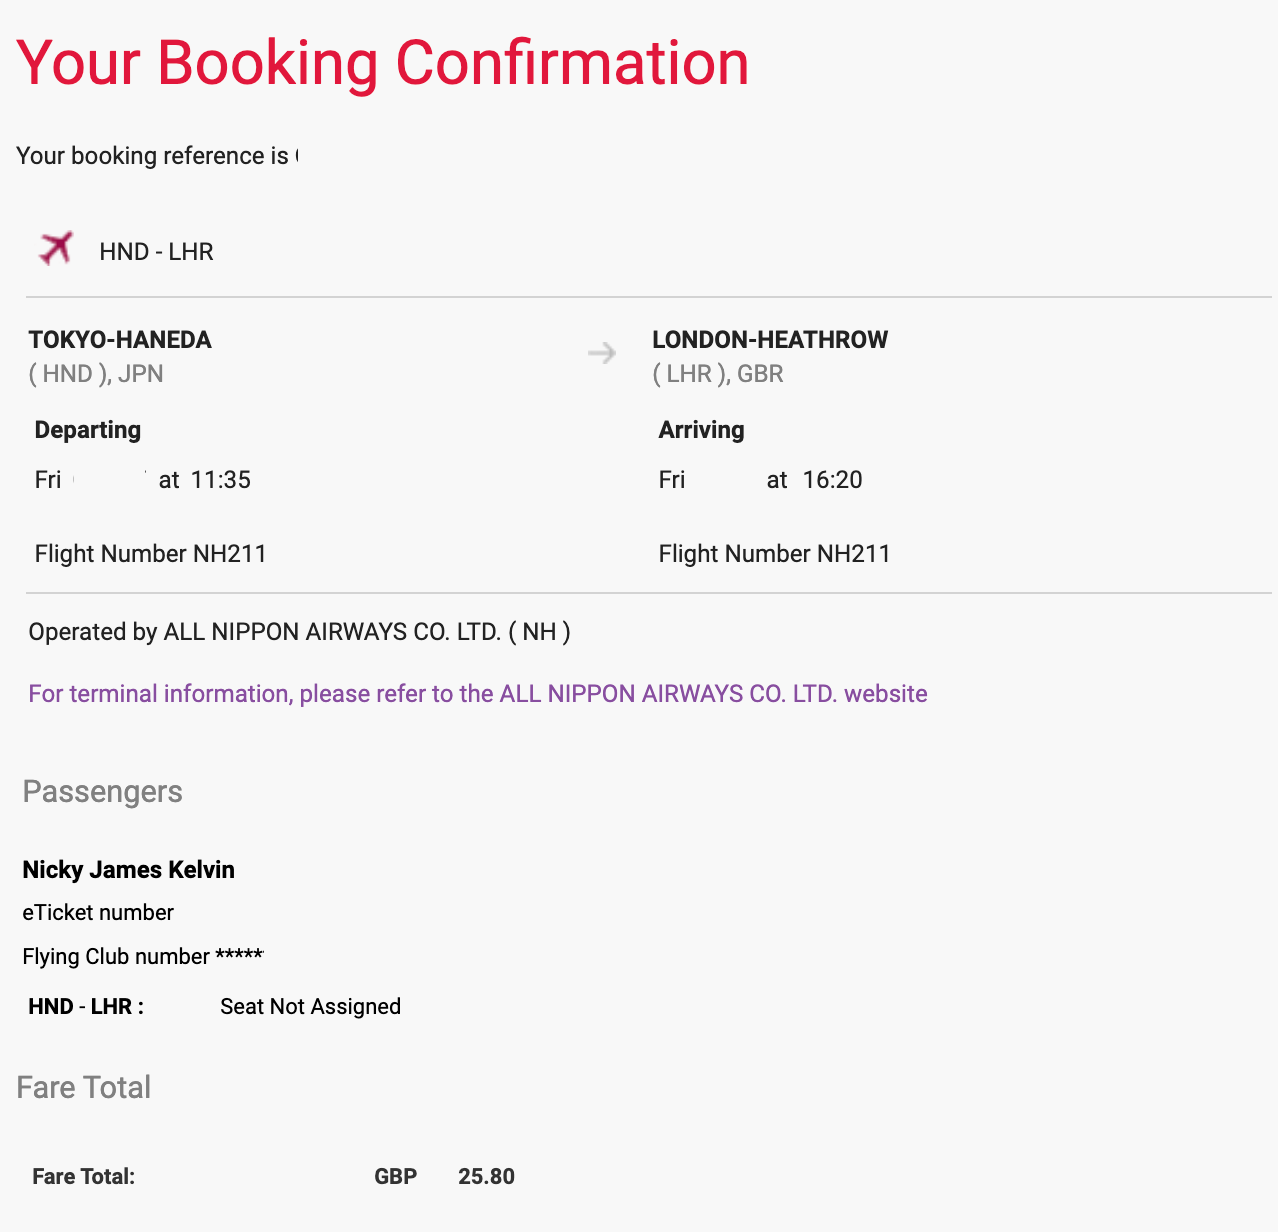This screenshot has width=1278, height=1232.
Task: Click the LONDON-HEATHROW arrival airport name
Action: click(x=770, y=340)
